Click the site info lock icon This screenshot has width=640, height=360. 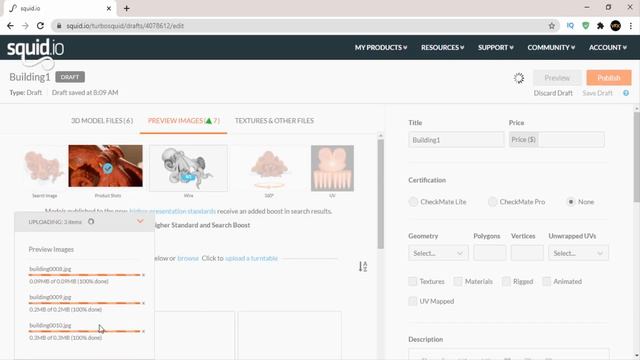click(x=59, y=26)
